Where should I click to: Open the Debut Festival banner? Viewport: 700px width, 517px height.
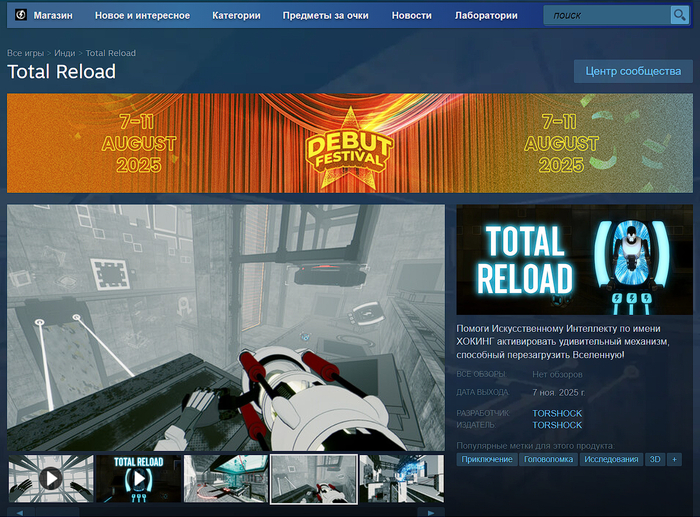pyautogui.click(x=349, y=143)
